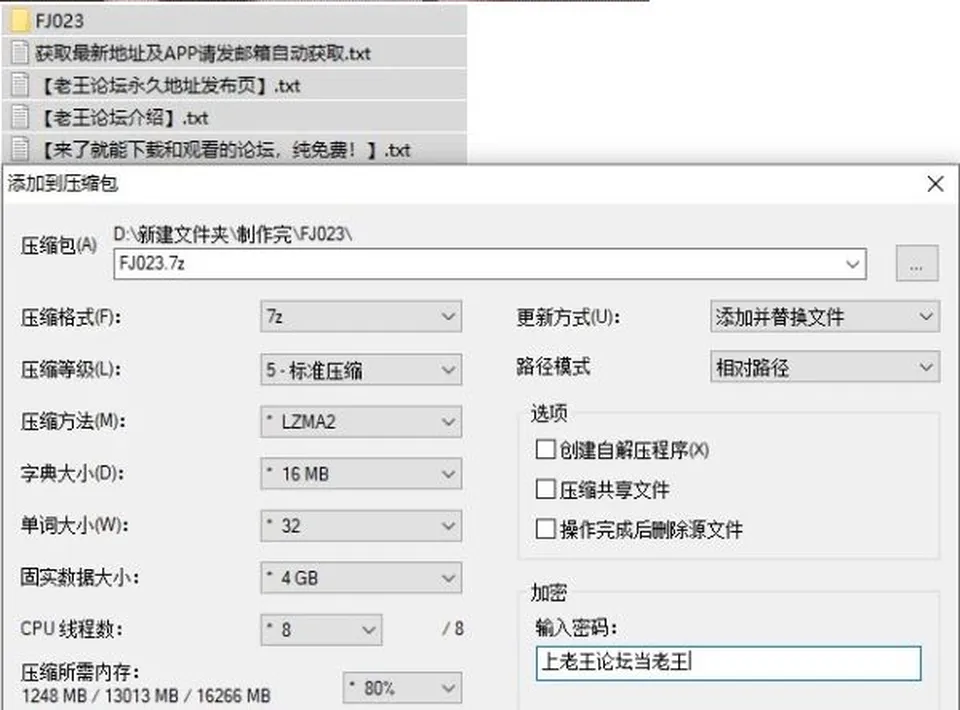Select the FJ023 folder name
Viewport: 960px width, 710px height.
click(x=59, y=21)
